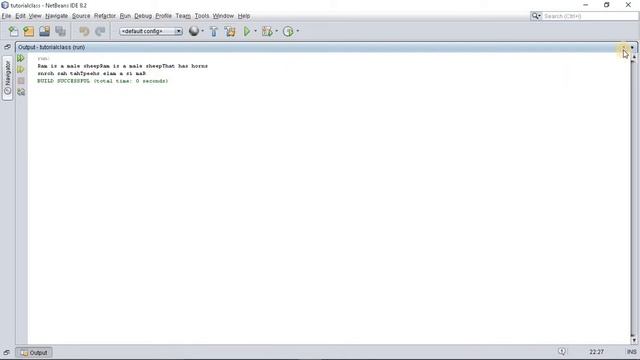640x360 pixels.
Task: Open the Edit menu
Action: (20, 16)
